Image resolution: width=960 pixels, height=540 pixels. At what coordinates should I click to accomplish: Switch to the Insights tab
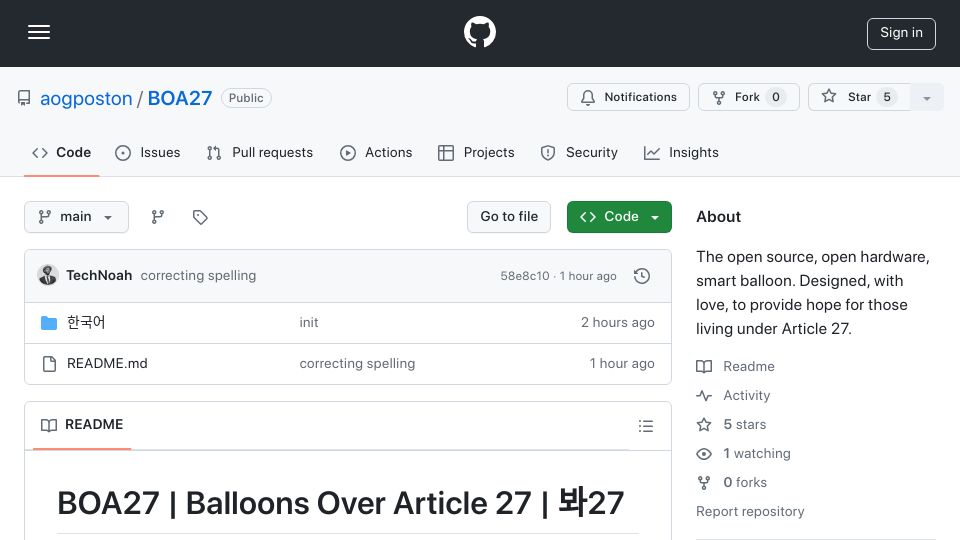[681, 152]
